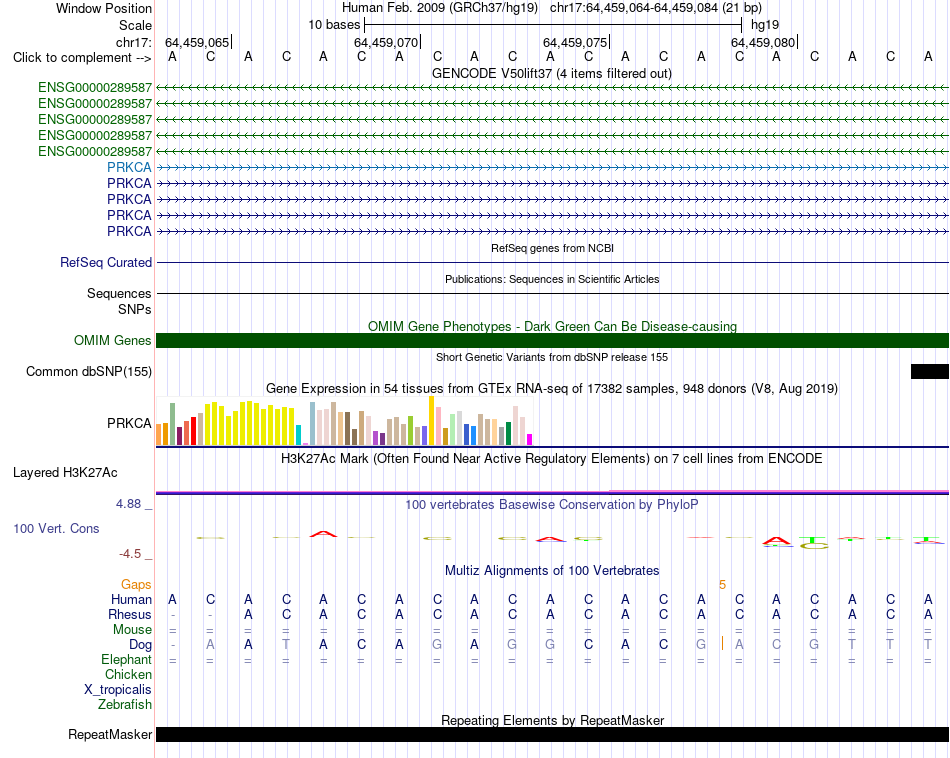Click the RefSeq Curated track label
The height and width of the screenshot is (758, 950).
[106, 262]
